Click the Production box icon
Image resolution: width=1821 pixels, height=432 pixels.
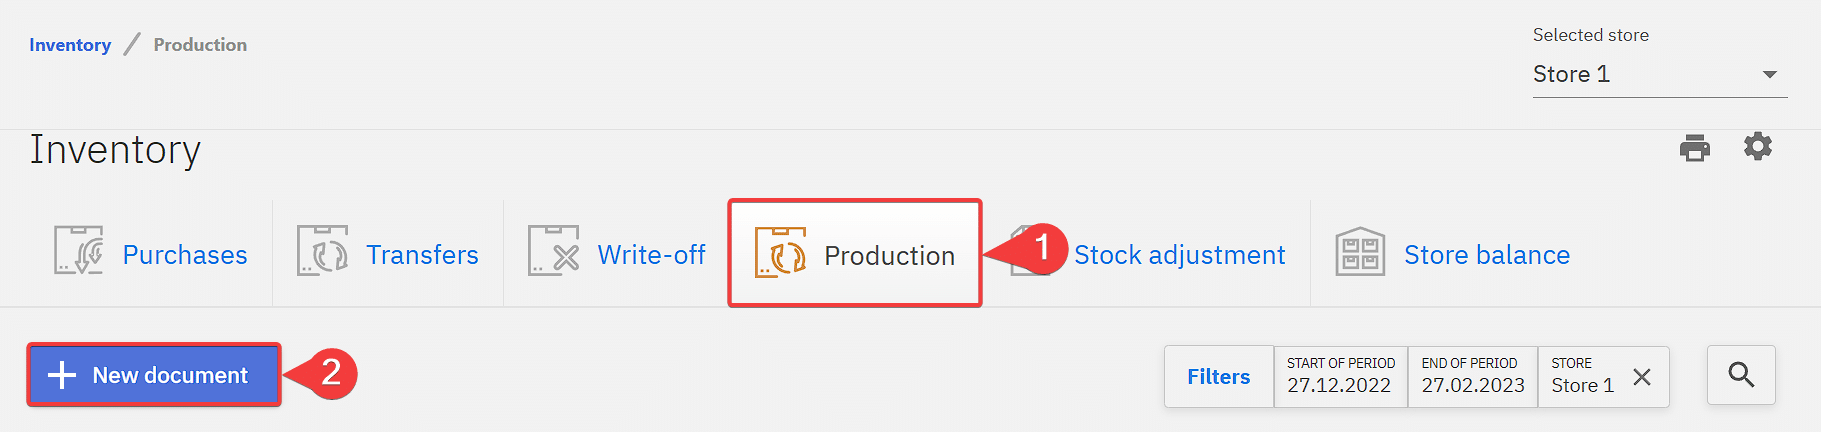tap(780, 252)
